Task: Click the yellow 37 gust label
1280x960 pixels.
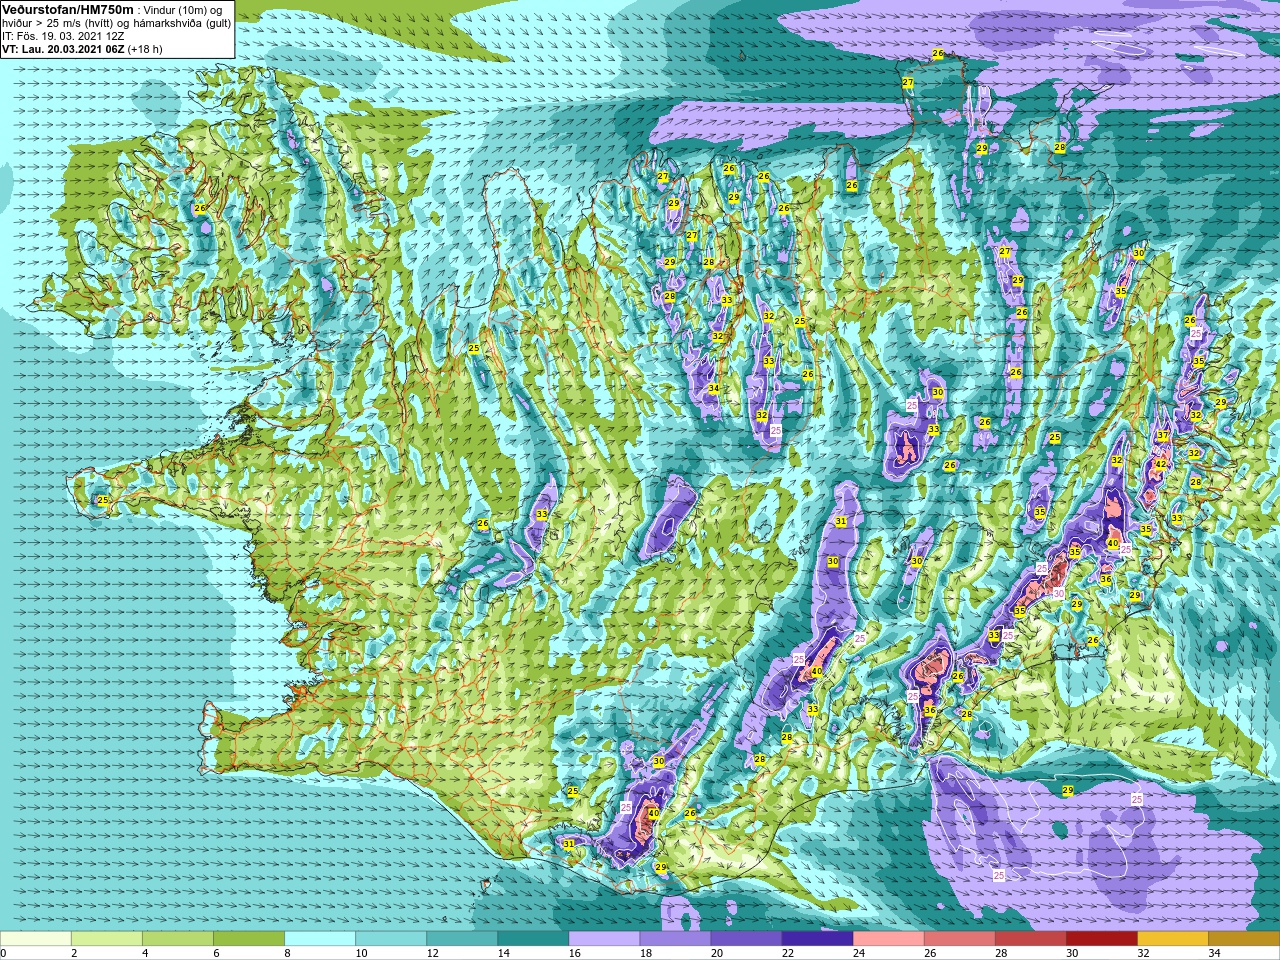Action: (x=1162, y=436)
